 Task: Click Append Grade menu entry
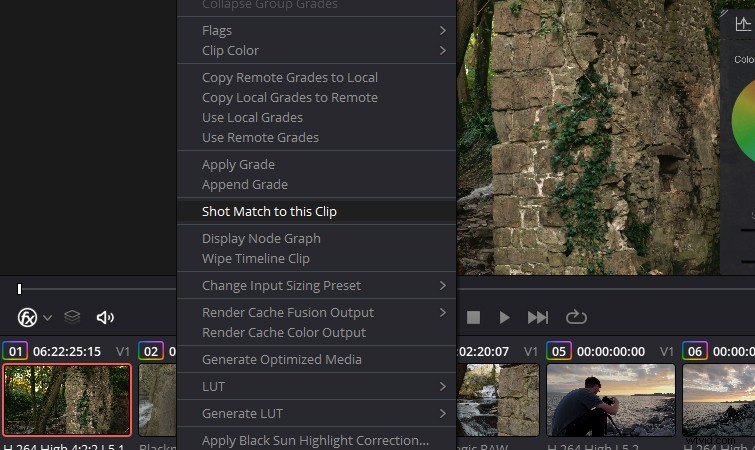tap(316, 185)
